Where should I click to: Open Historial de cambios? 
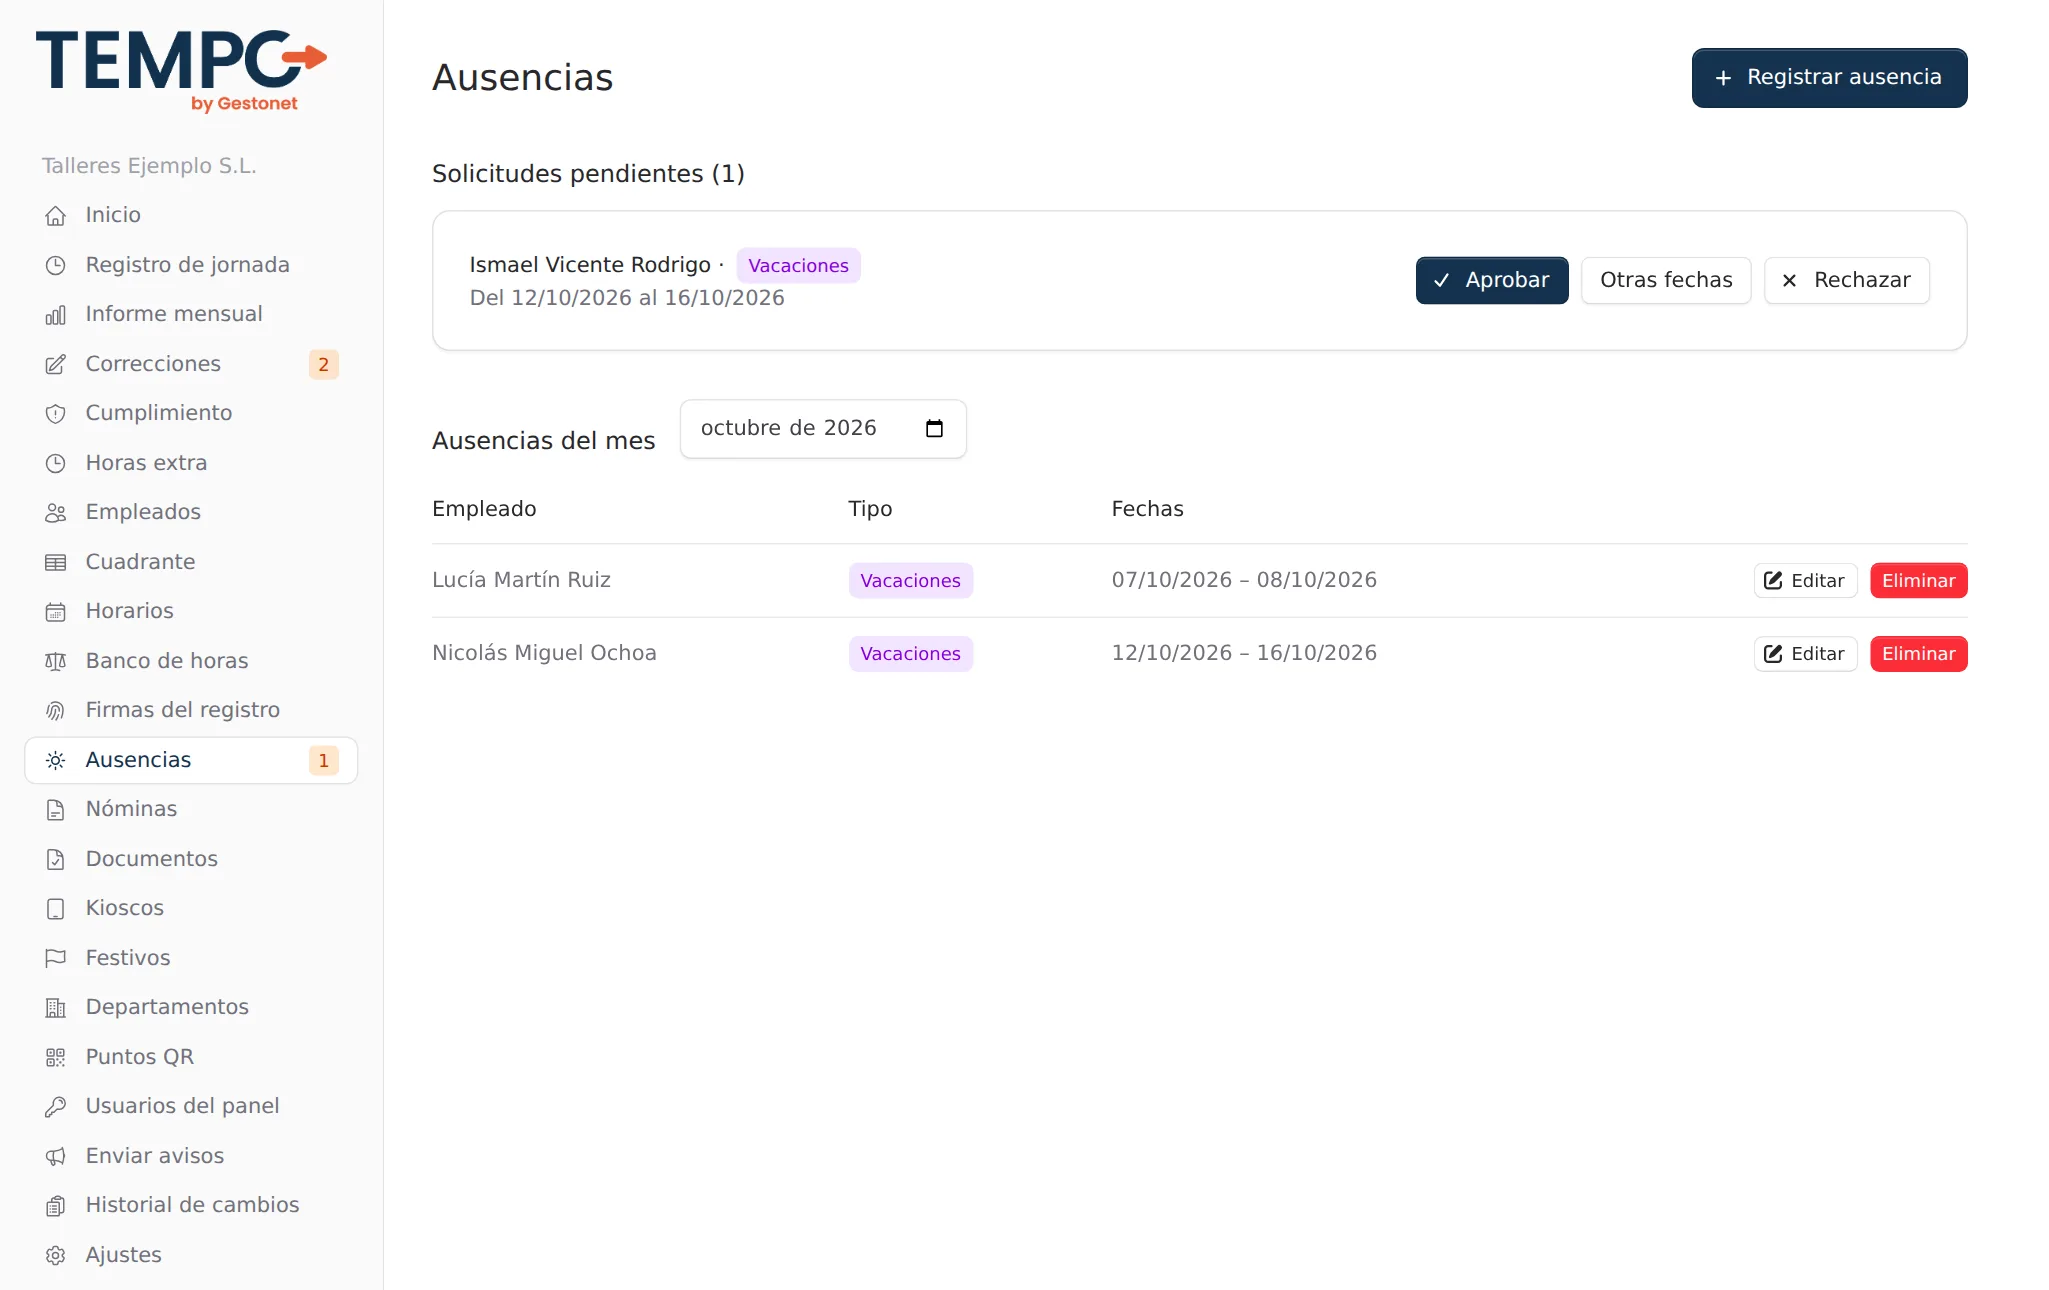click(x=191, y=1205)
